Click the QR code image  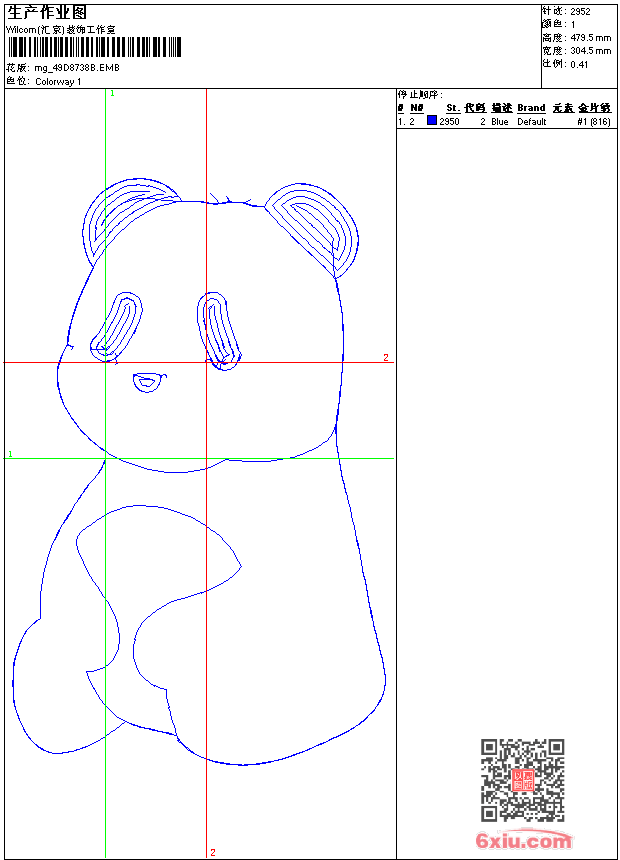coord(522,780)
